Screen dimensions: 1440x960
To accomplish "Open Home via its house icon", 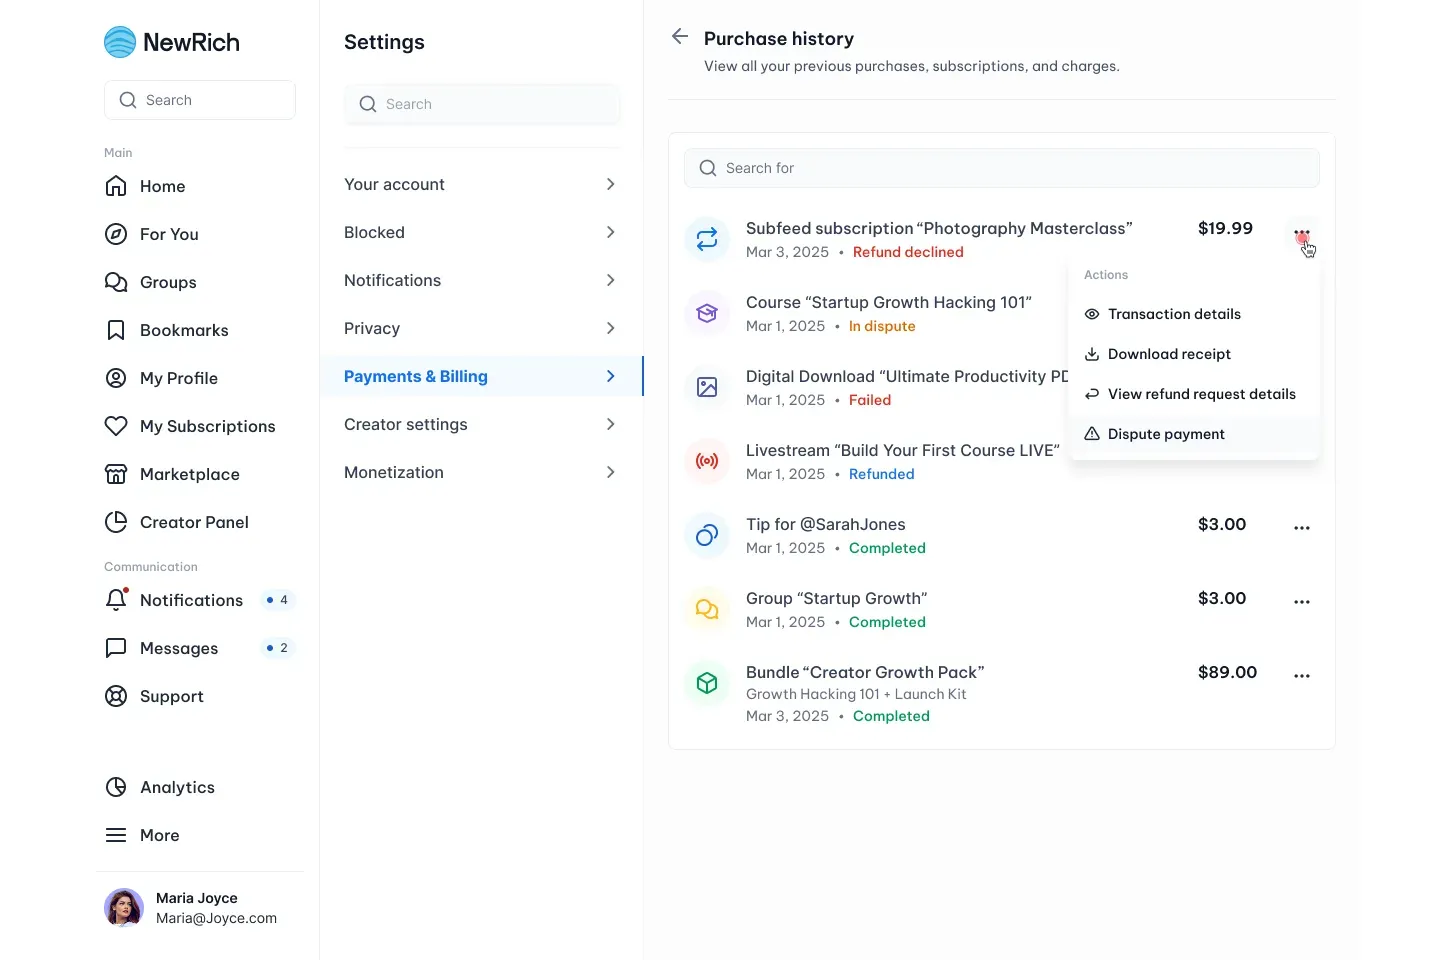I will point(116,186).
